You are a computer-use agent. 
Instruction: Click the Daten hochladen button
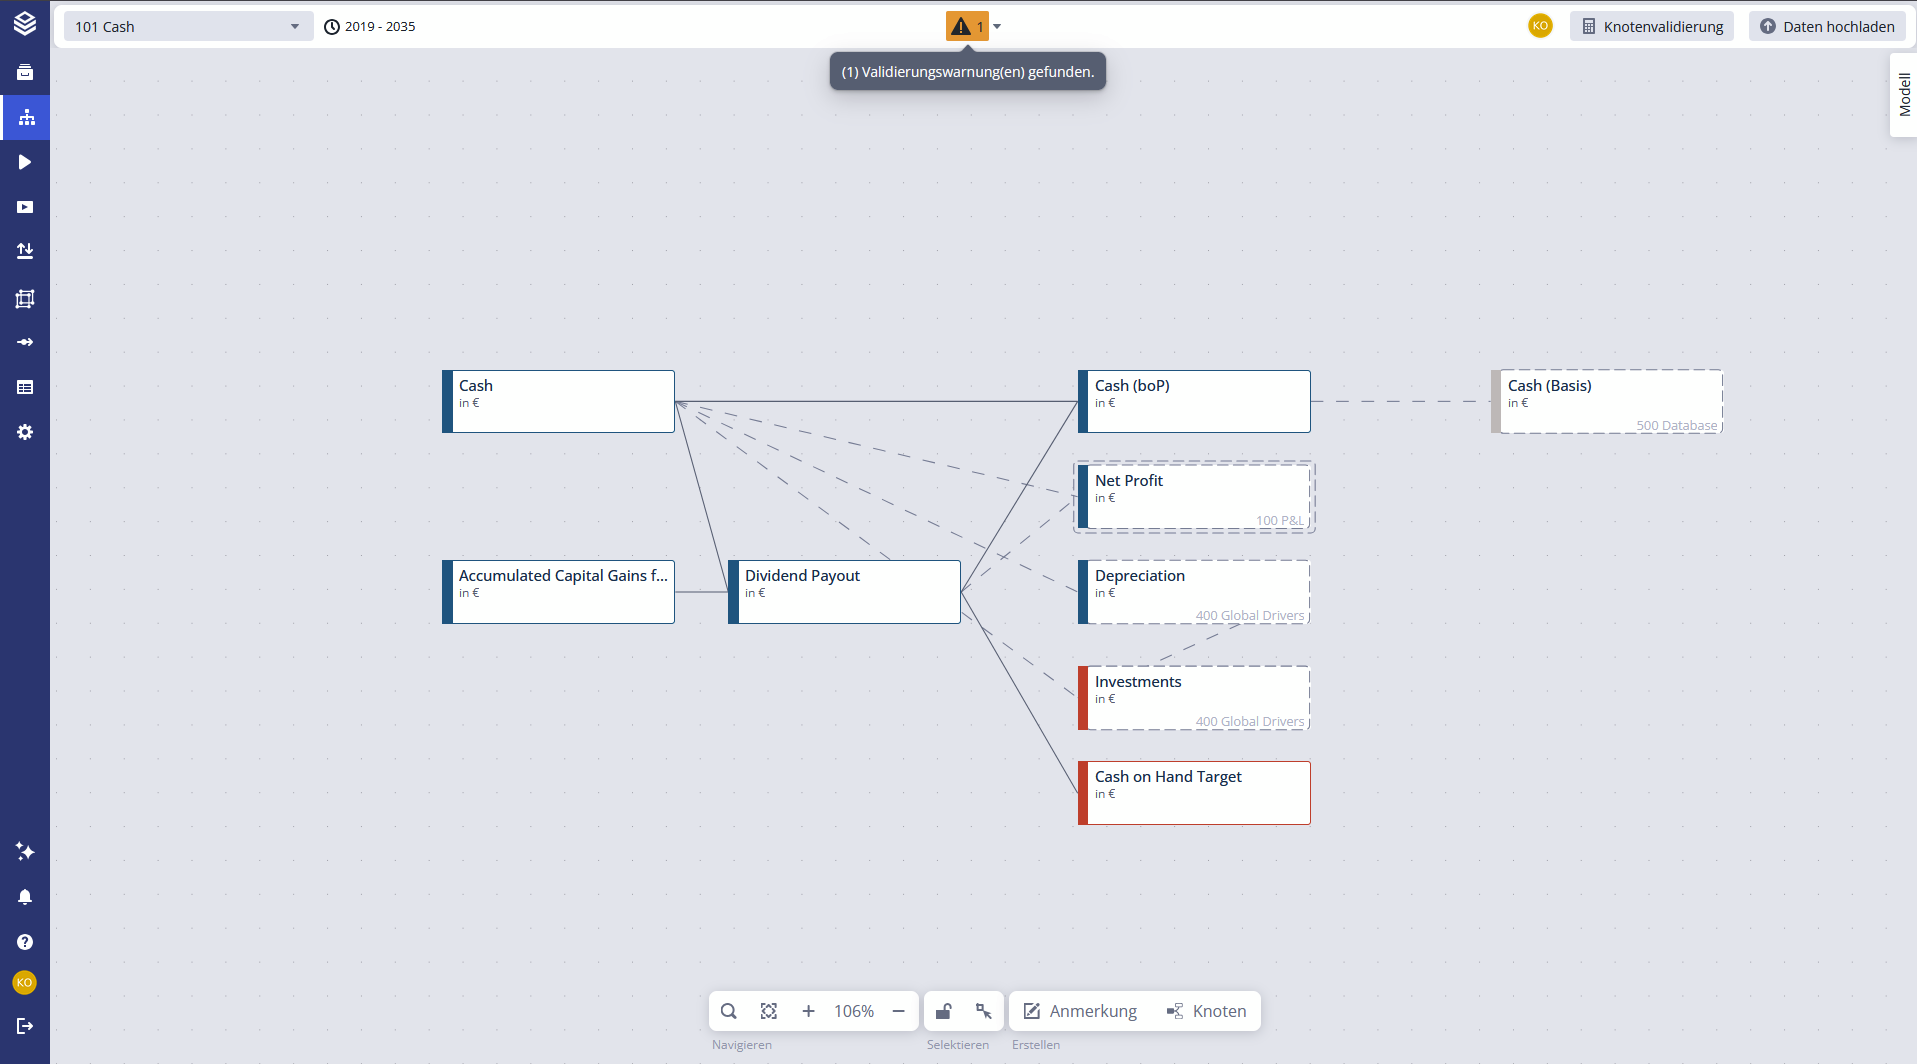click(1827, 27)
